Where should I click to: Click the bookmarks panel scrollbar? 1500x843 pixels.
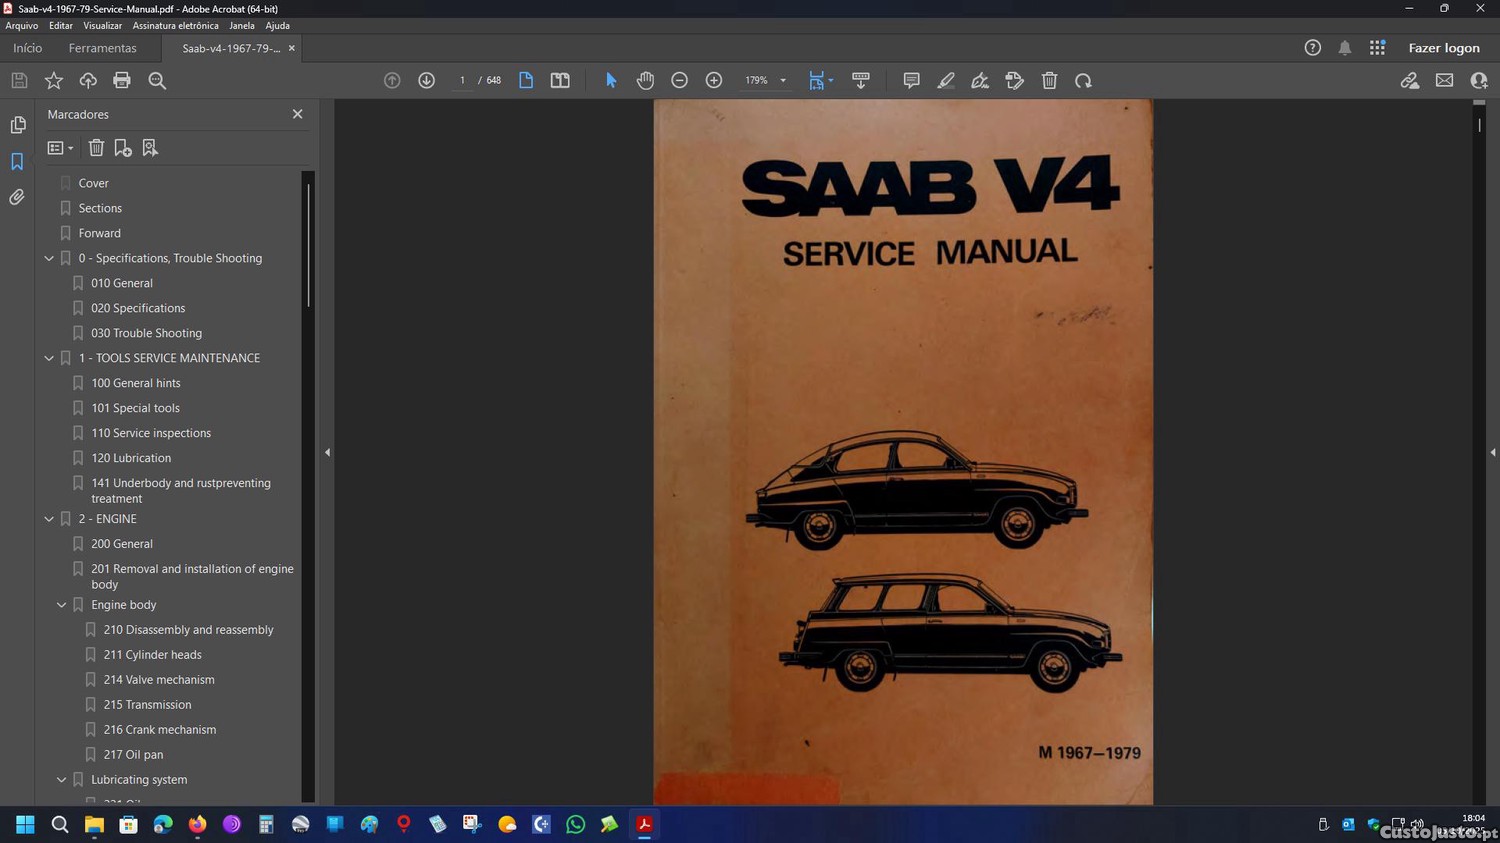[308, 245]
